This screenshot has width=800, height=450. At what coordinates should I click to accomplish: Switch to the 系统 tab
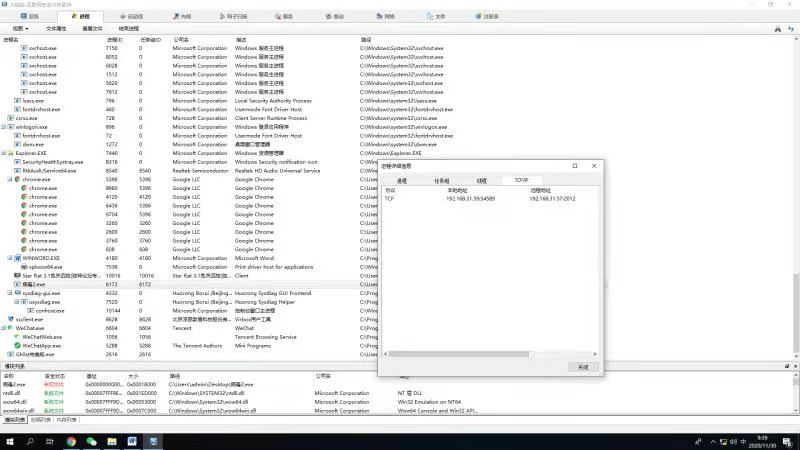pyautogui.click(x=30, y=16)
